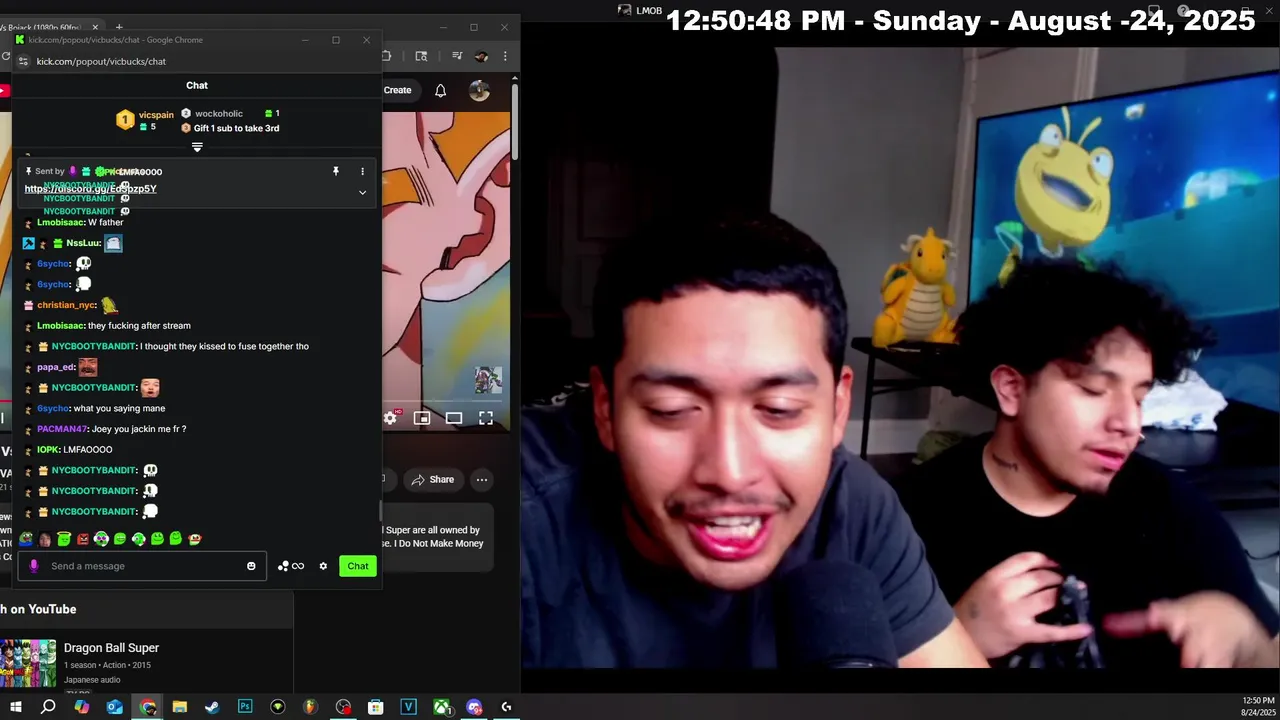
Task: Open Photoshop from the taskbar
Action: click(245, 707)
